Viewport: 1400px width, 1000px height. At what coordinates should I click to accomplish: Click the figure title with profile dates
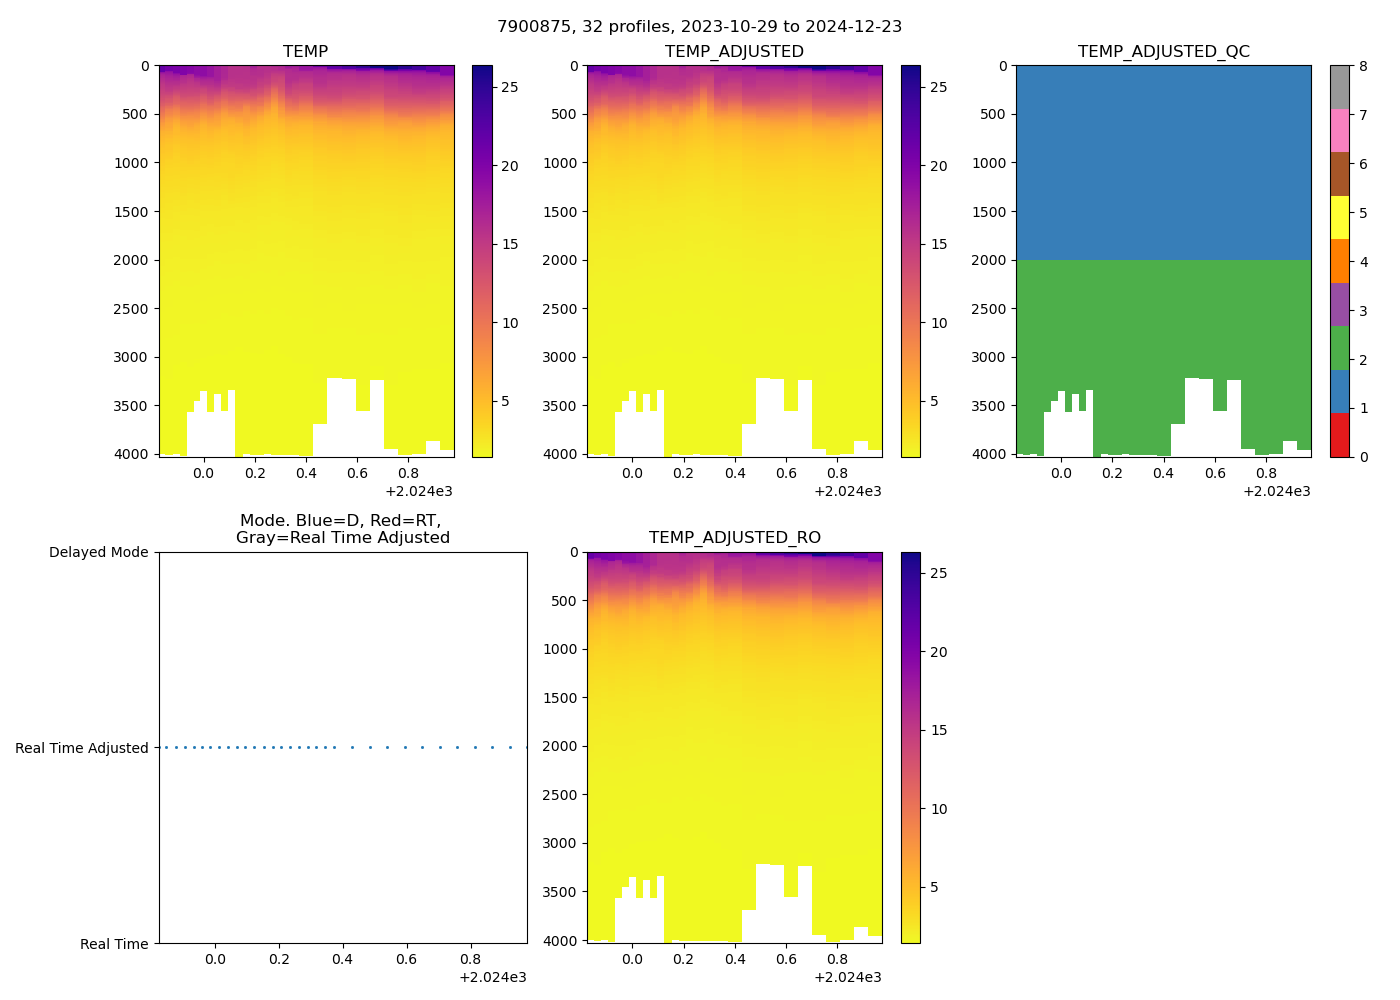(x=699, y=26)
